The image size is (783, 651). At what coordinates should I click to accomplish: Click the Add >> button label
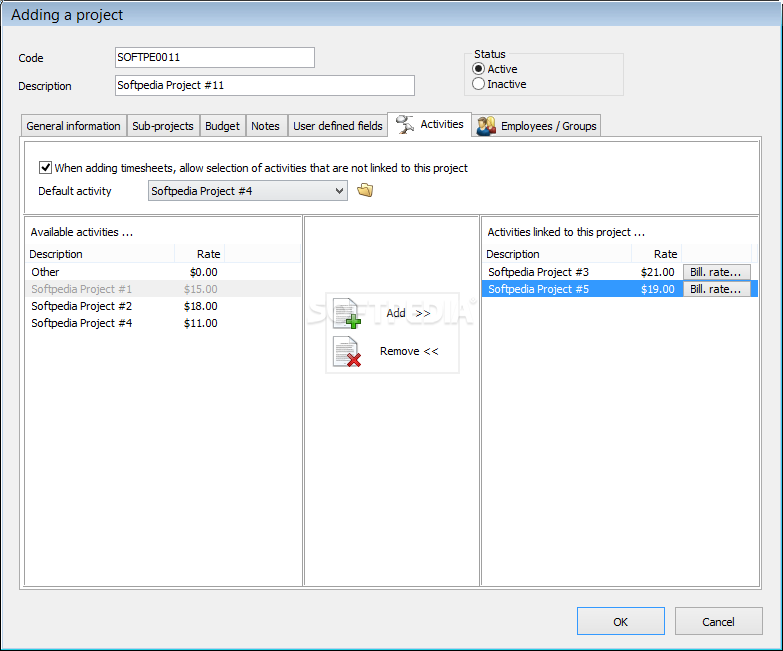pos(408,313)
